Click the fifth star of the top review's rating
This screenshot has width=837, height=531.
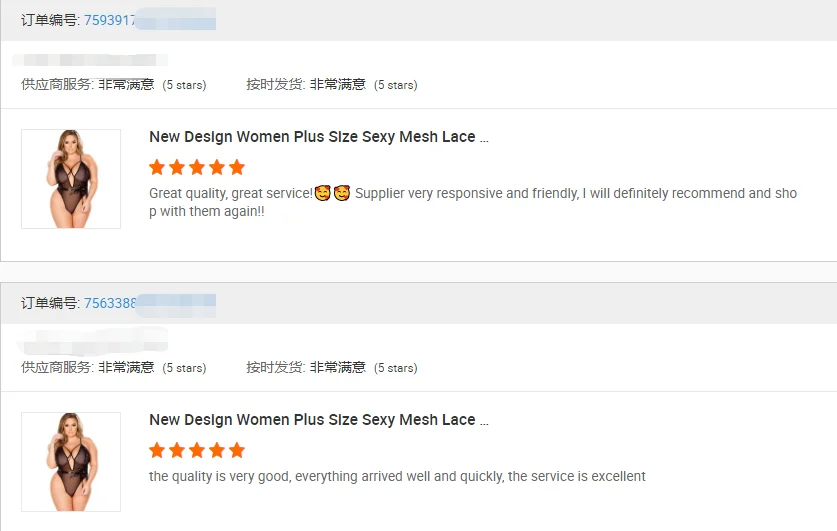pos(237,167)
